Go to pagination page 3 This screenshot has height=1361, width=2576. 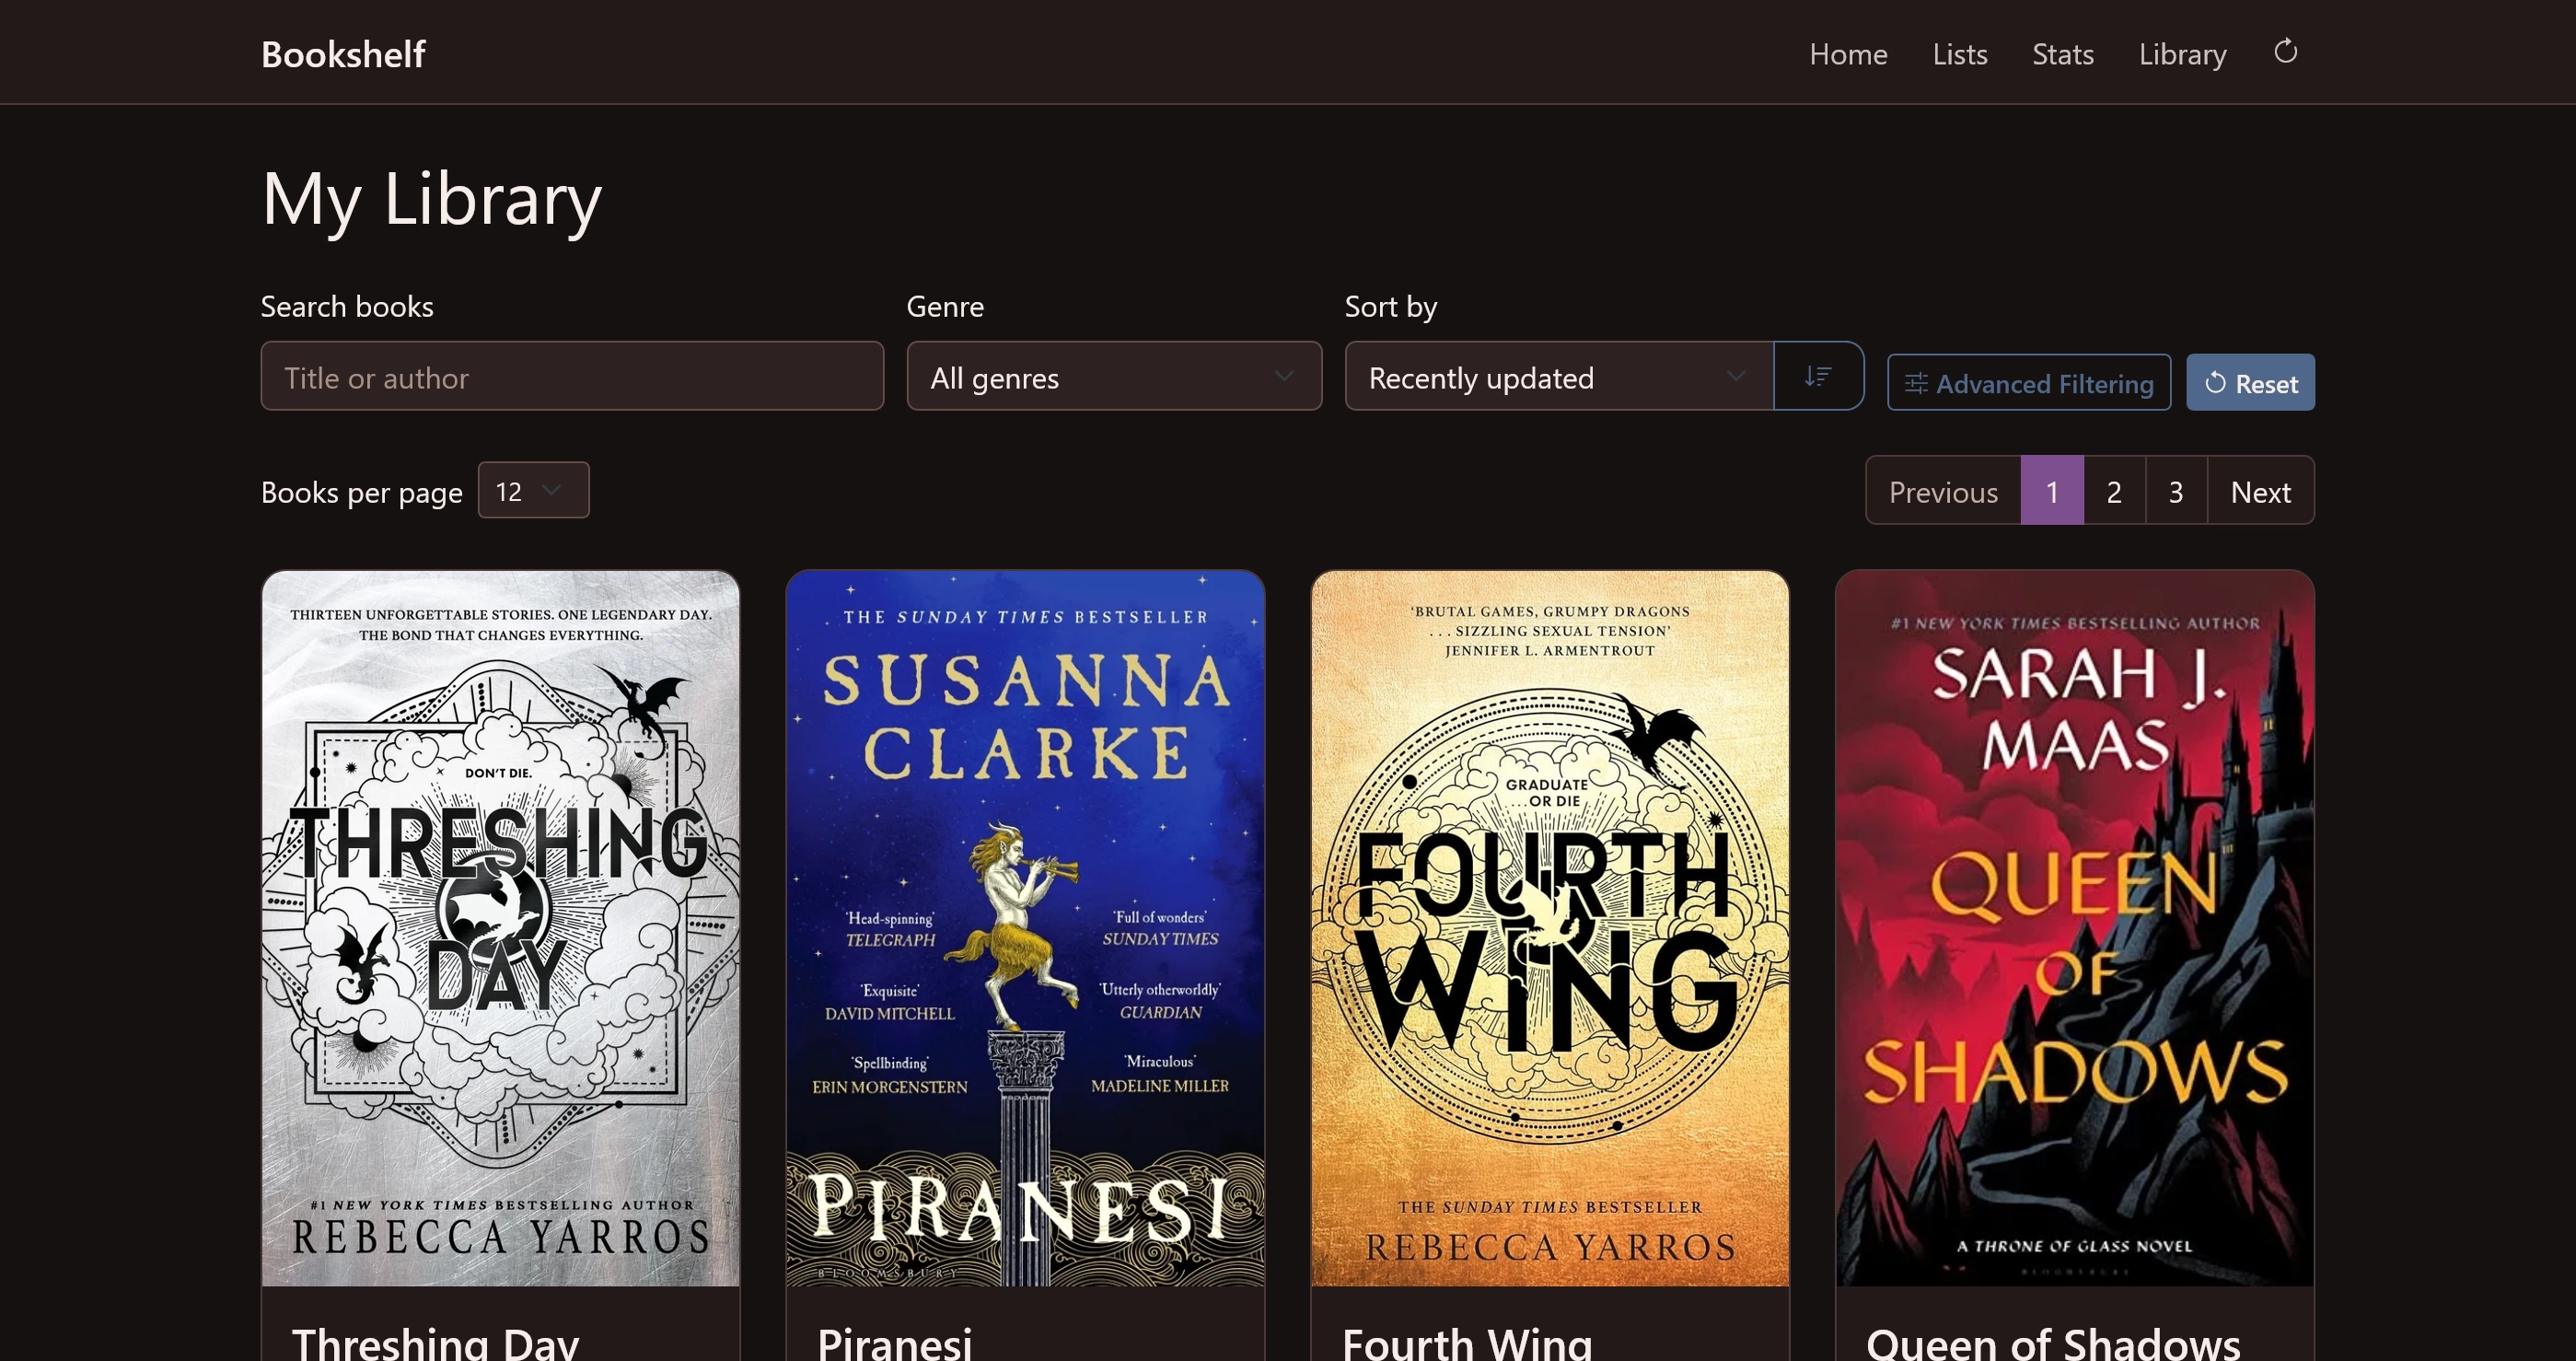coord(2176,490)
